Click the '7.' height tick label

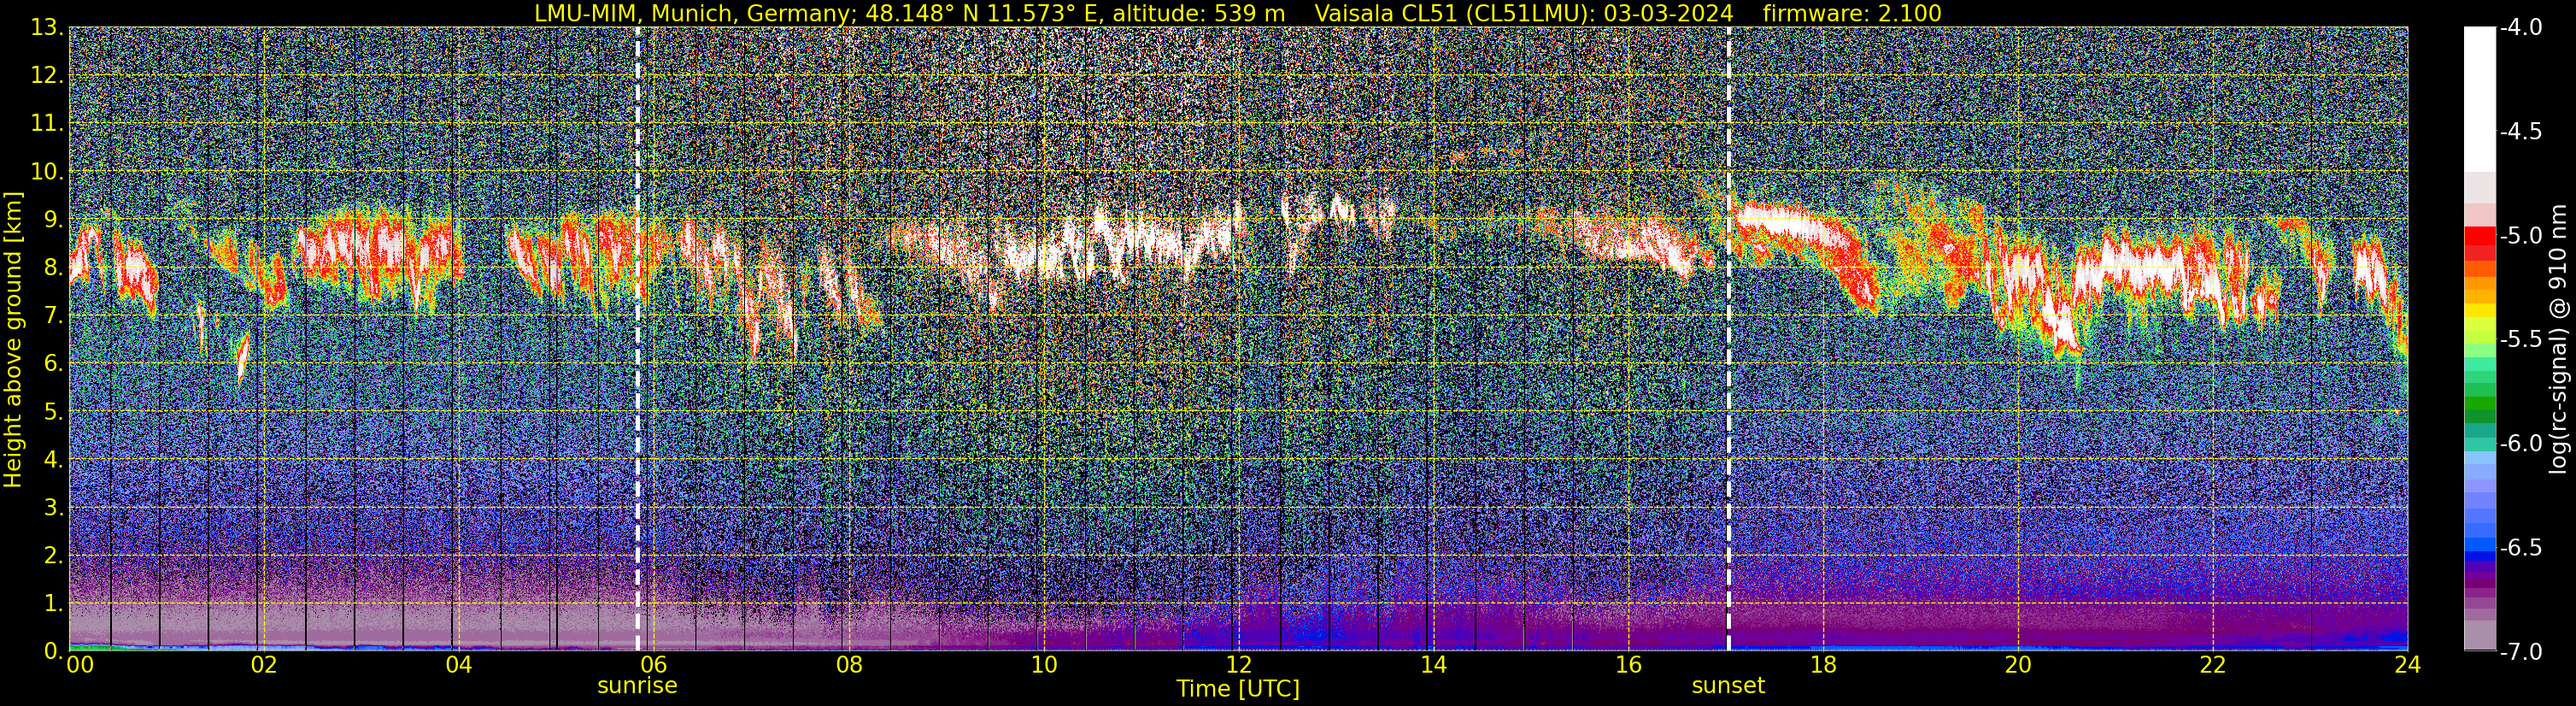coord(54,315)
